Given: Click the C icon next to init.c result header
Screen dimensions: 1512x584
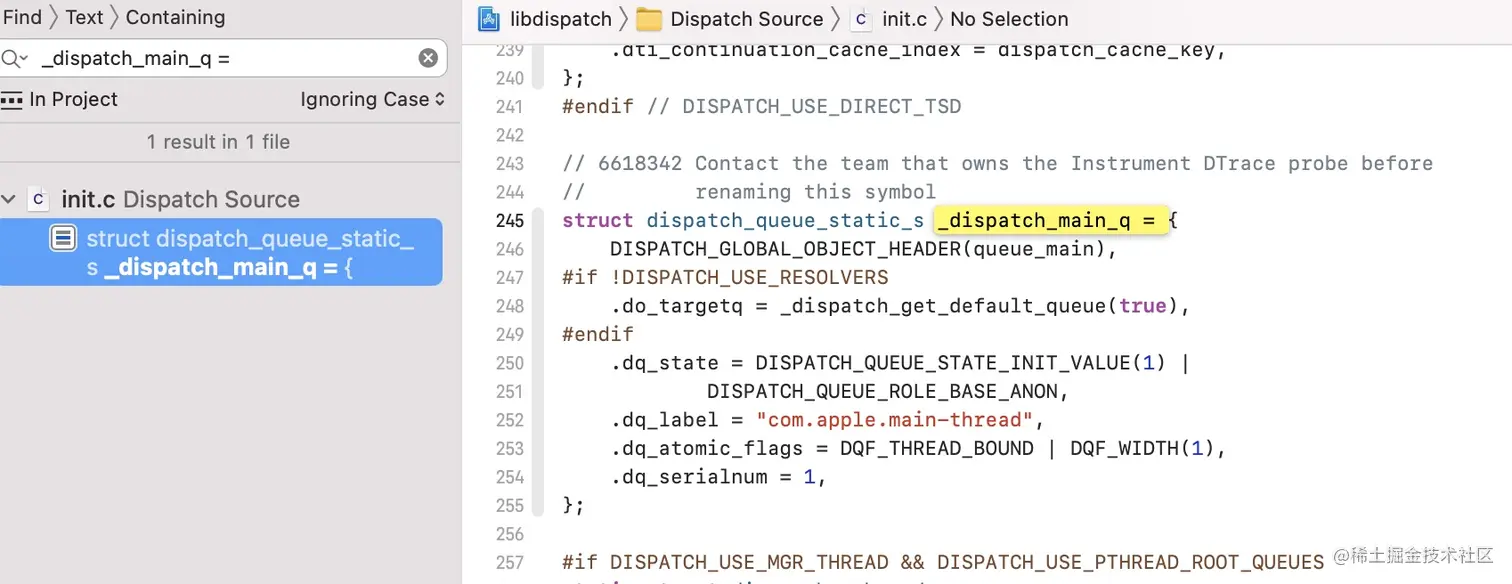Looking at the screenshot, I should pos(38,199).
